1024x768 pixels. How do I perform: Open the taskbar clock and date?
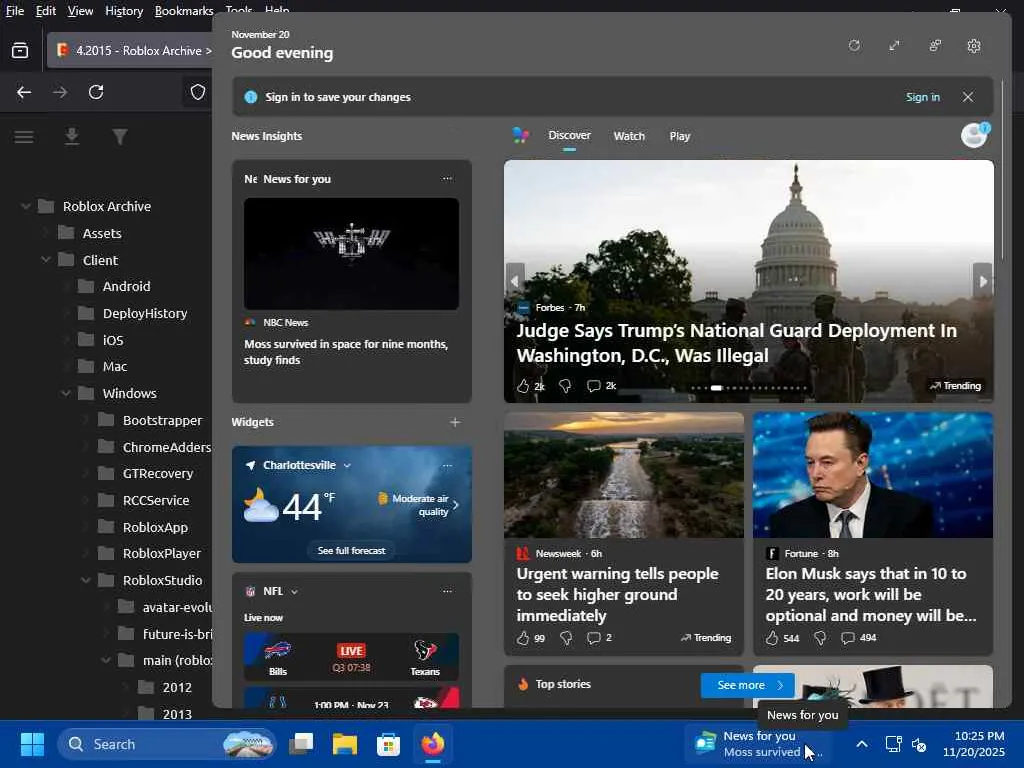coord(974,744)
